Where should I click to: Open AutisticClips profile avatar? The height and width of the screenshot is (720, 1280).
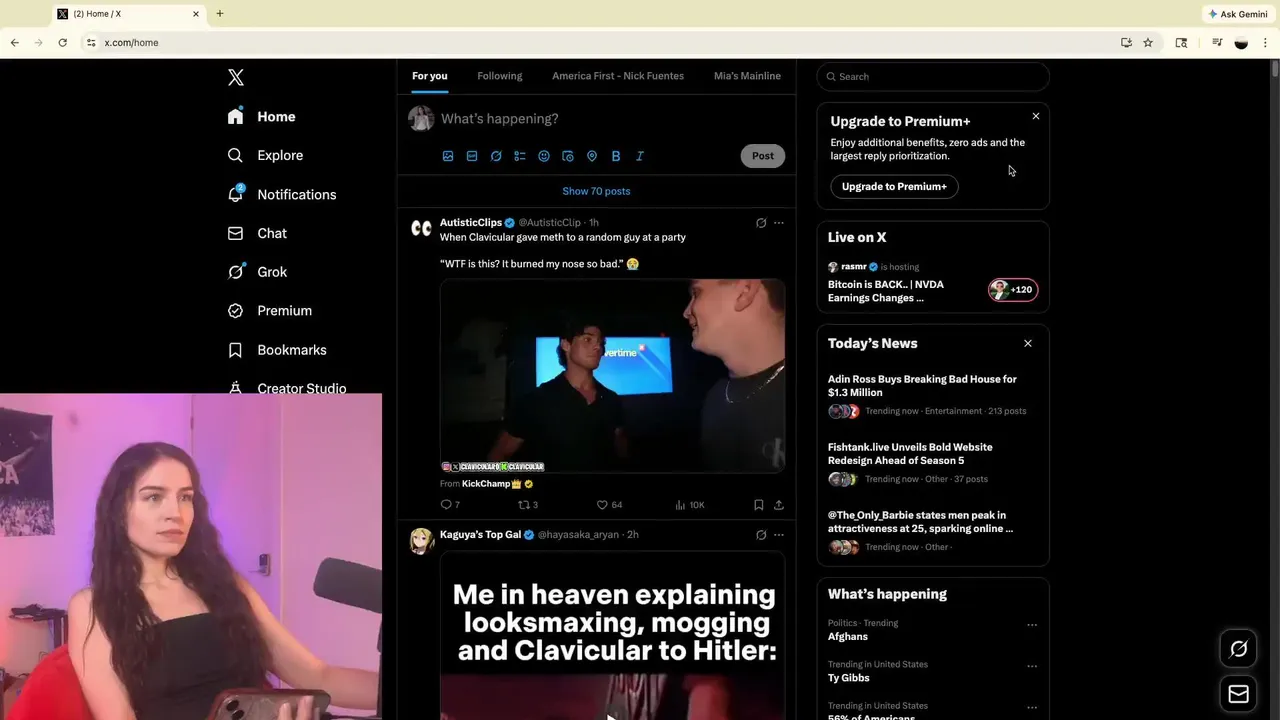421,229
